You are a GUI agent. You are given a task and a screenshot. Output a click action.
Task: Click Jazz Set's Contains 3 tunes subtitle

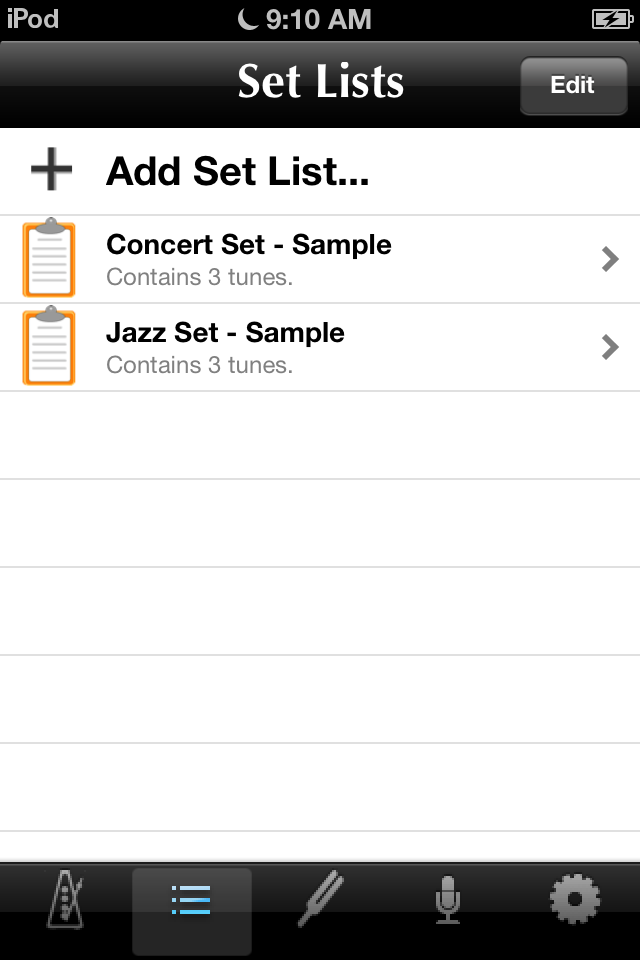coord(200,366)
